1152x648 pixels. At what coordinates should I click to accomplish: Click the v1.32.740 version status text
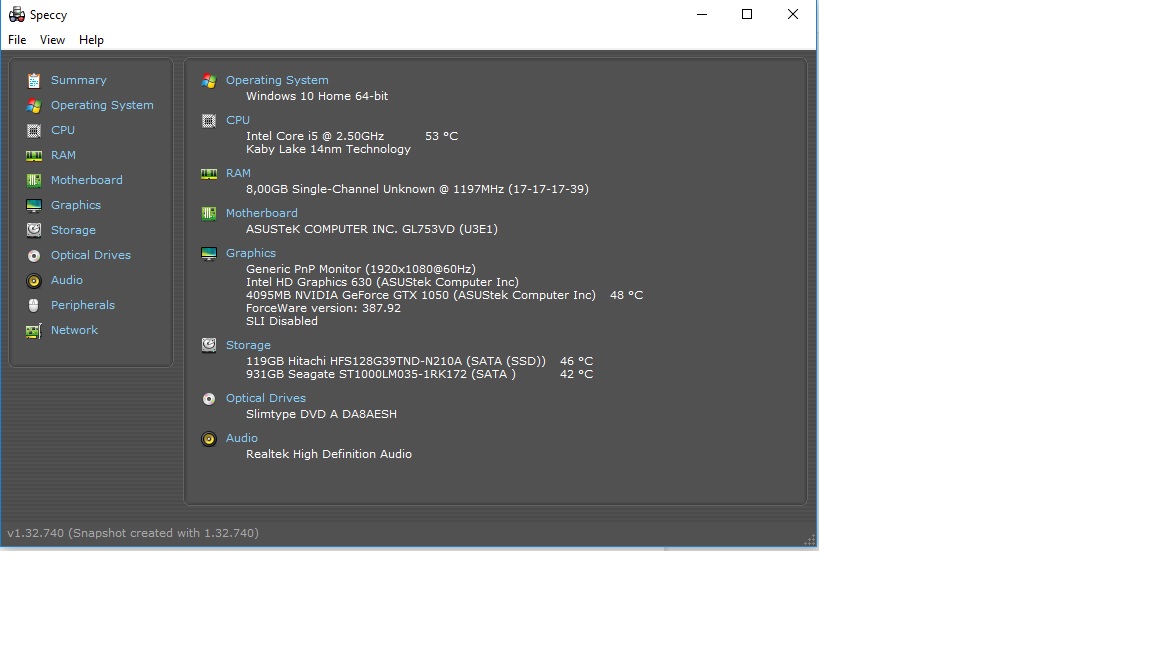[133, 533]
